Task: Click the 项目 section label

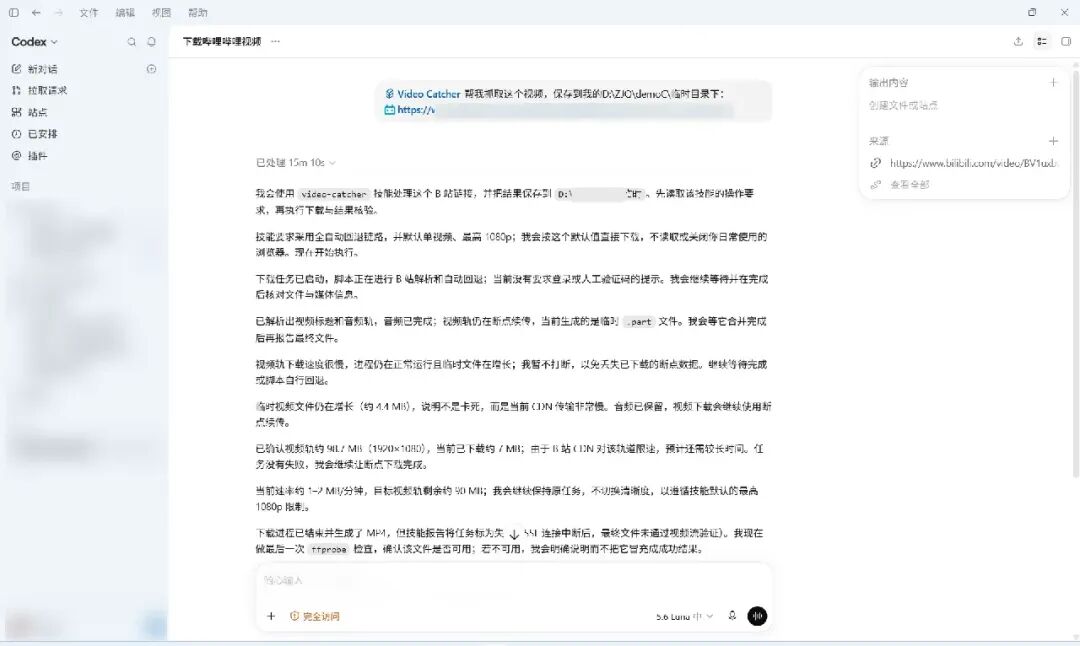Action: 21,186
